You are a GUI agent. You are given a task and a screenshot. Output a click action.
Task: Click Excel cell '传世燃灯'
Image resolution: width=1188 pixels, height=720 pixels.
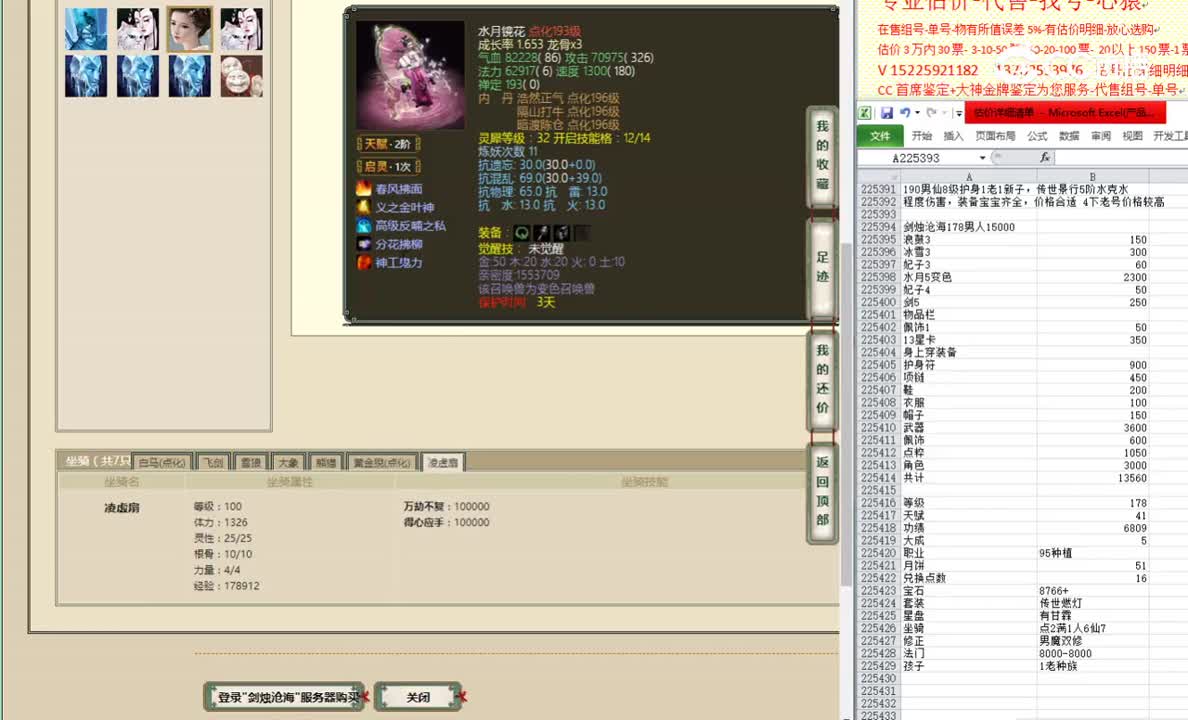click(x=1093, y=603)
